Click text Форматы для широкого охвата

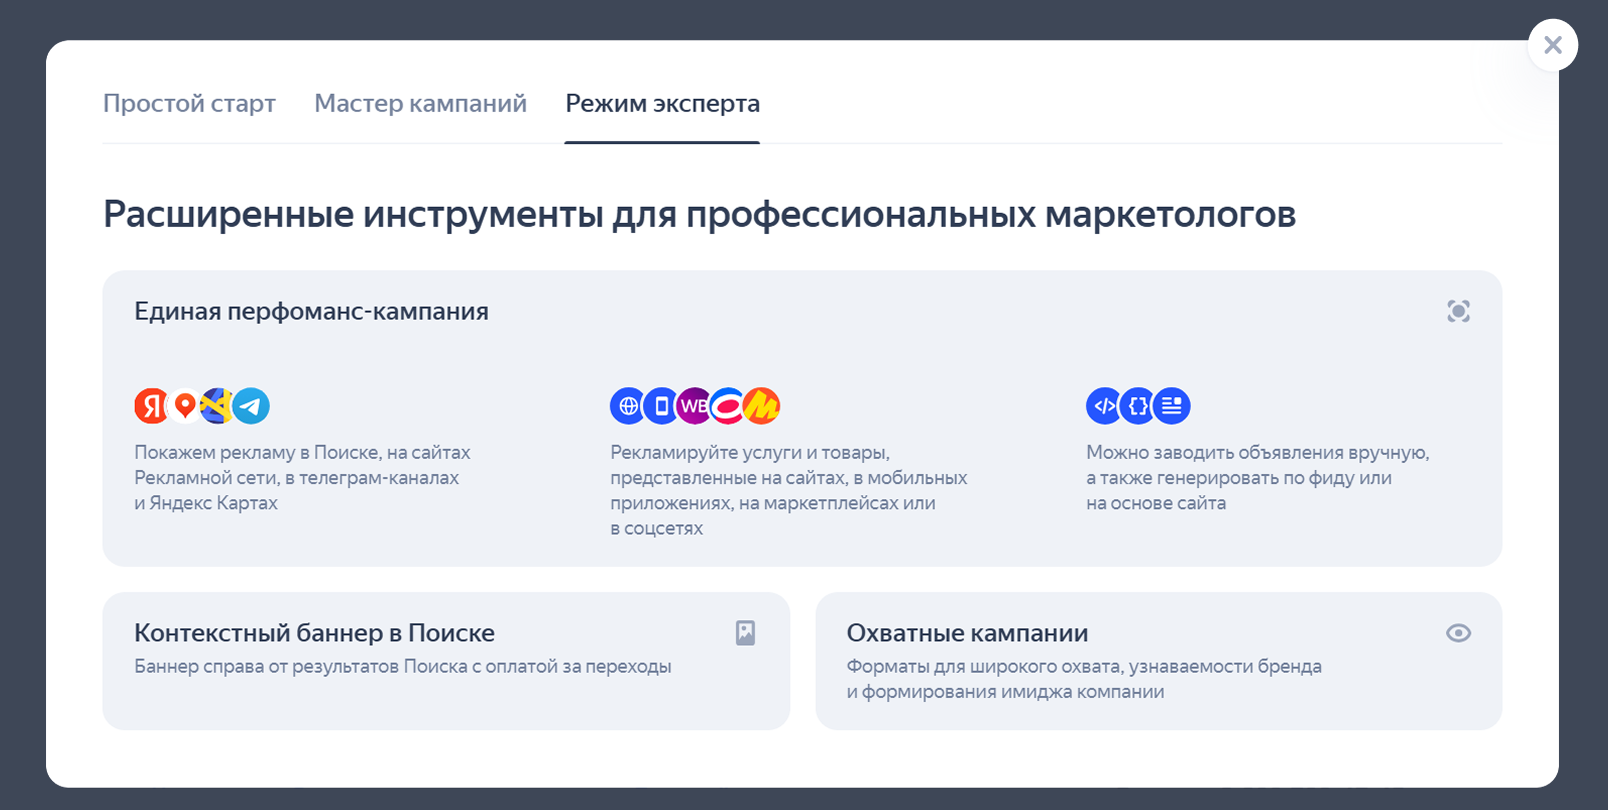click(x=1084, y=679)
